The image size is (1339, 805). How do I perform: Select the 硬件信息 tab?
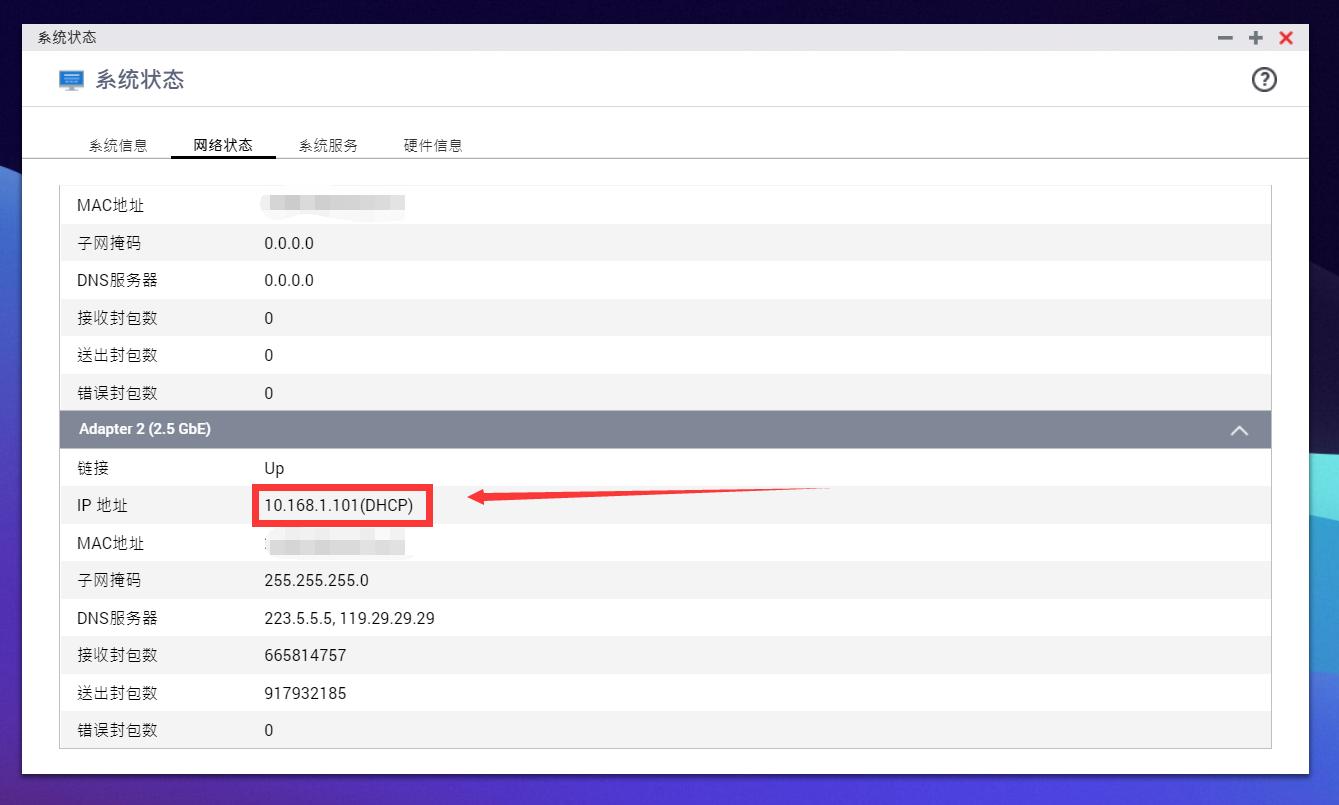coord(431,144)
